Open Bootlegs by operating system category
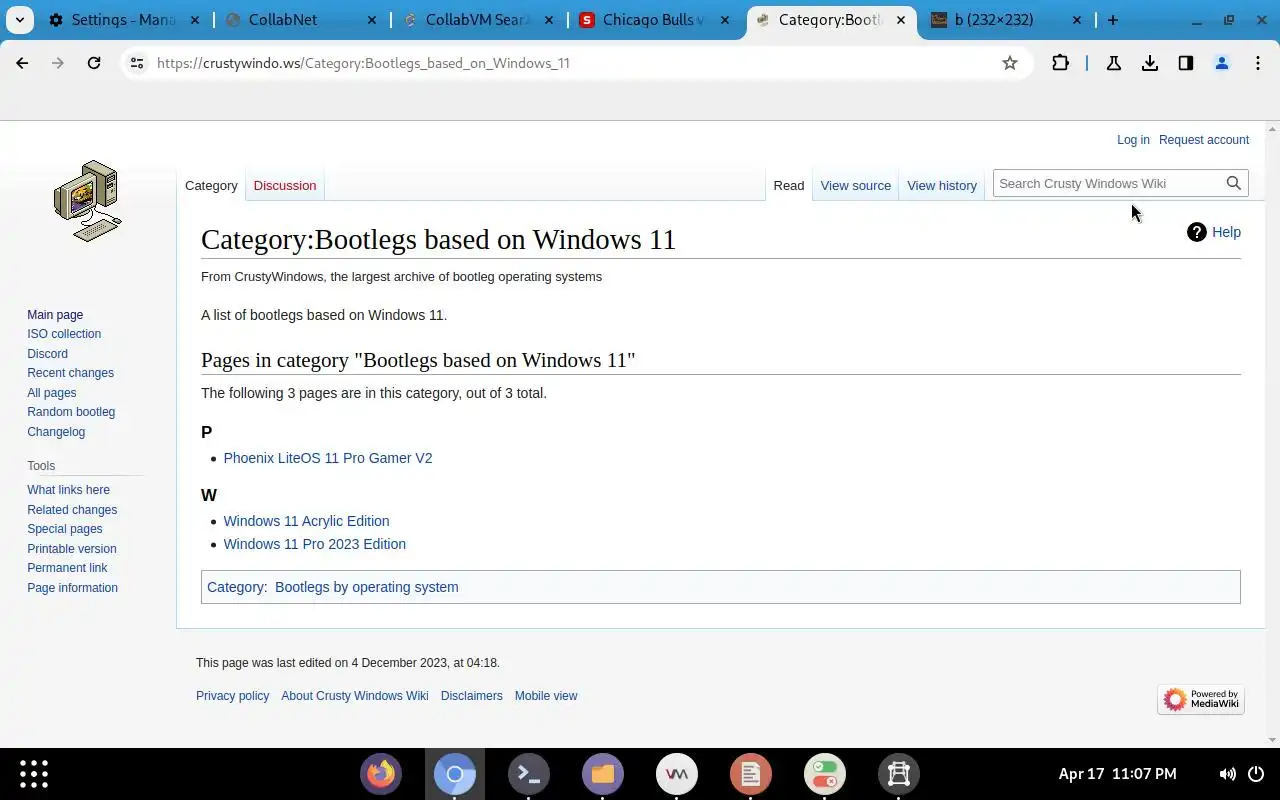 point(367,587)
